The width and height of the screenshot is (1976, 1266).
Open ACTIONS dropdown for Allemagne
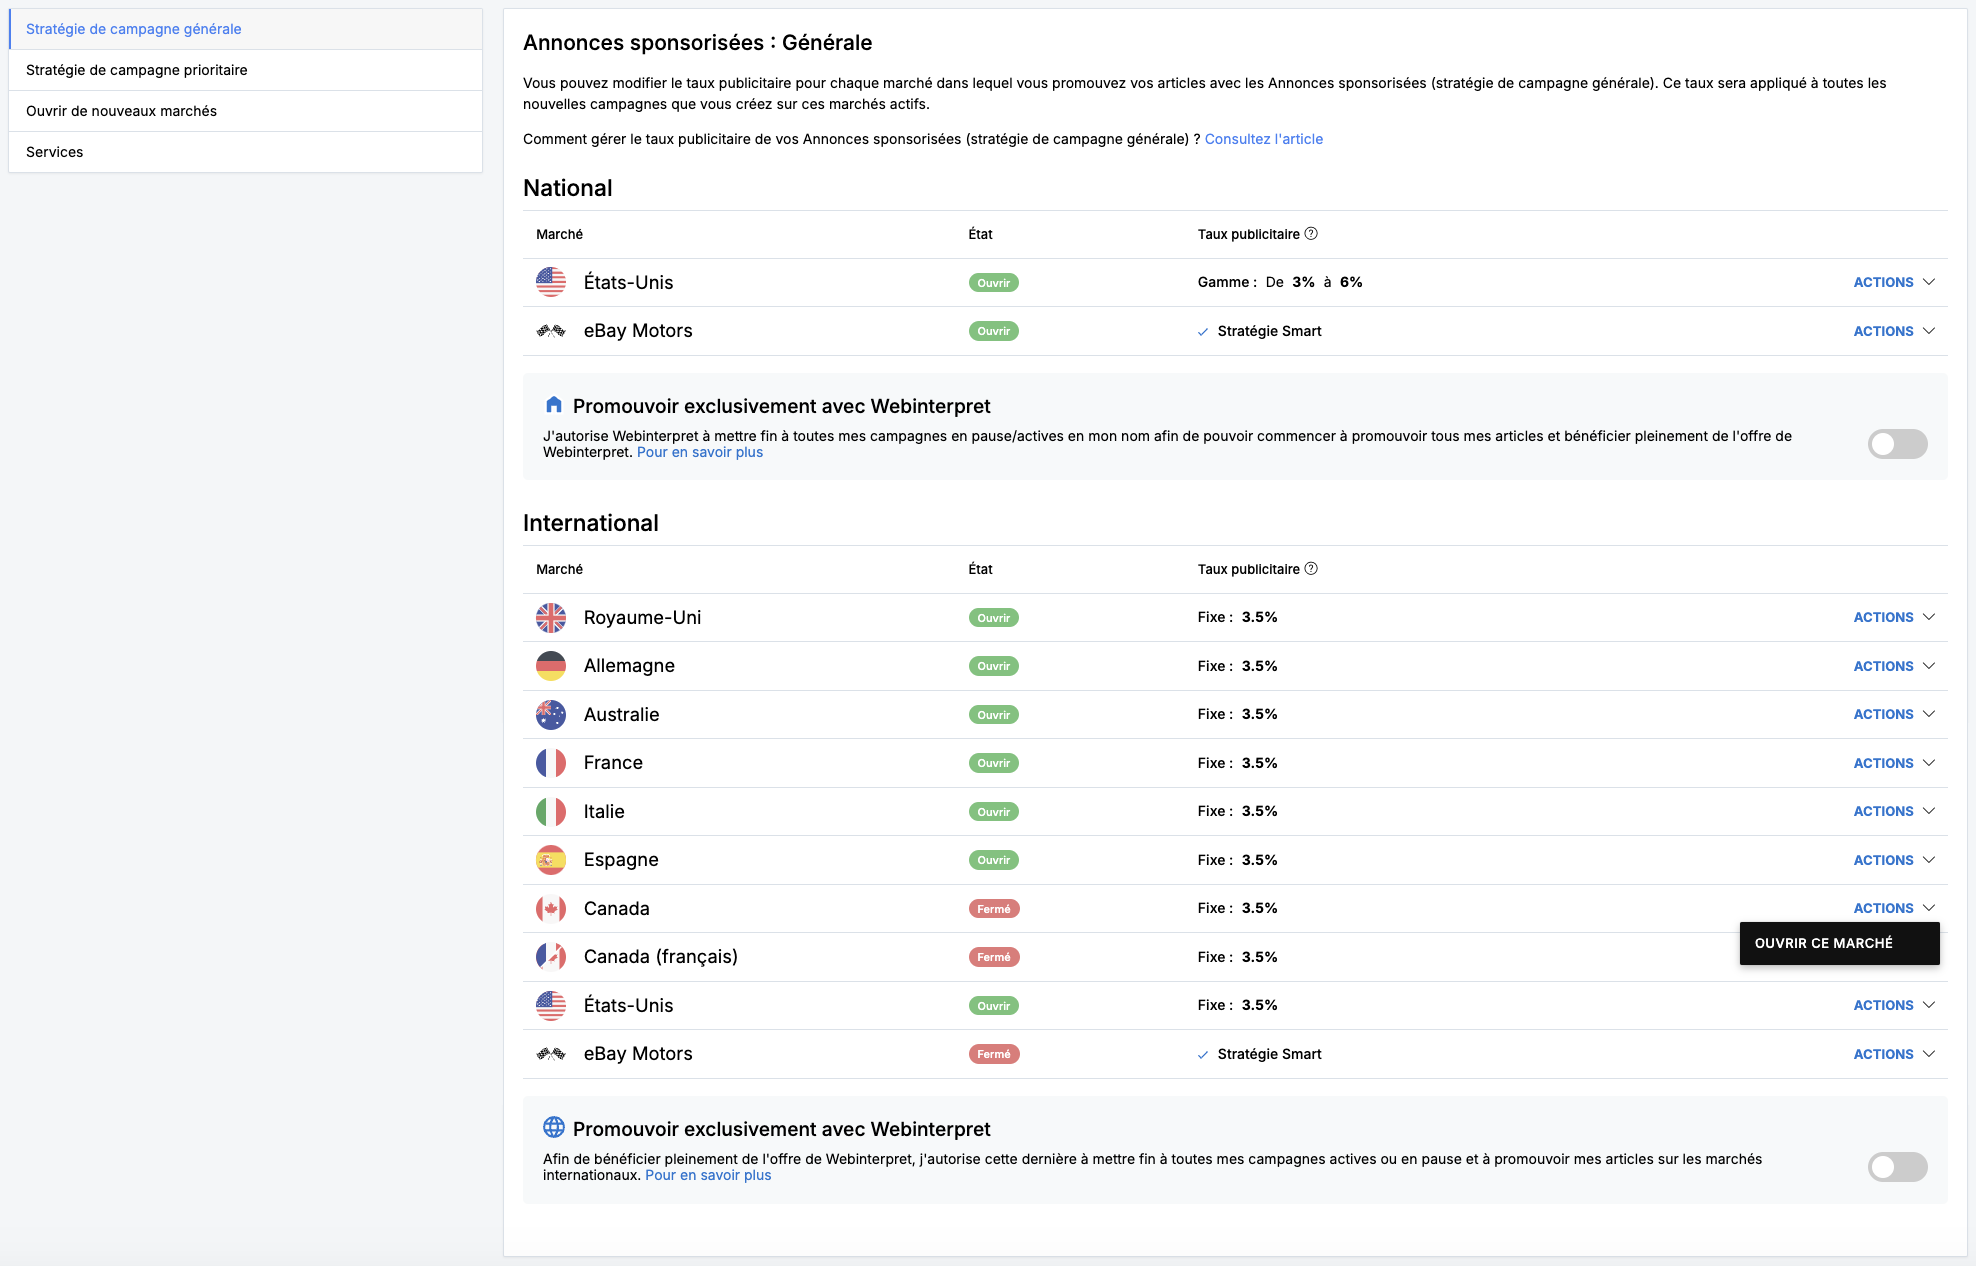click(1894, 666)
